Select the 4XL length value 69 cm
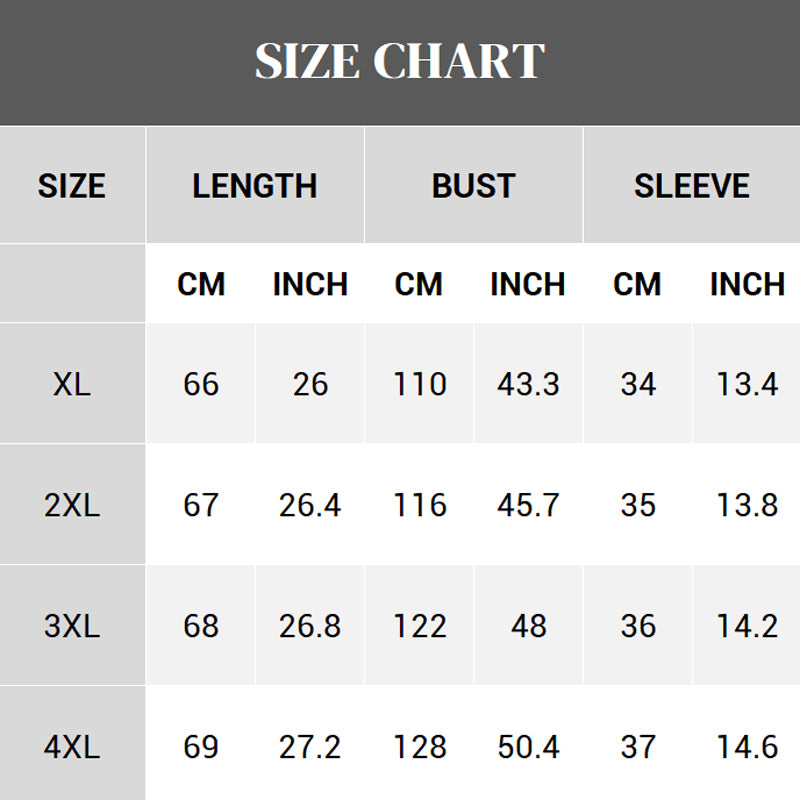The width and height of the screenshot is (800, 800). [201, 747]
